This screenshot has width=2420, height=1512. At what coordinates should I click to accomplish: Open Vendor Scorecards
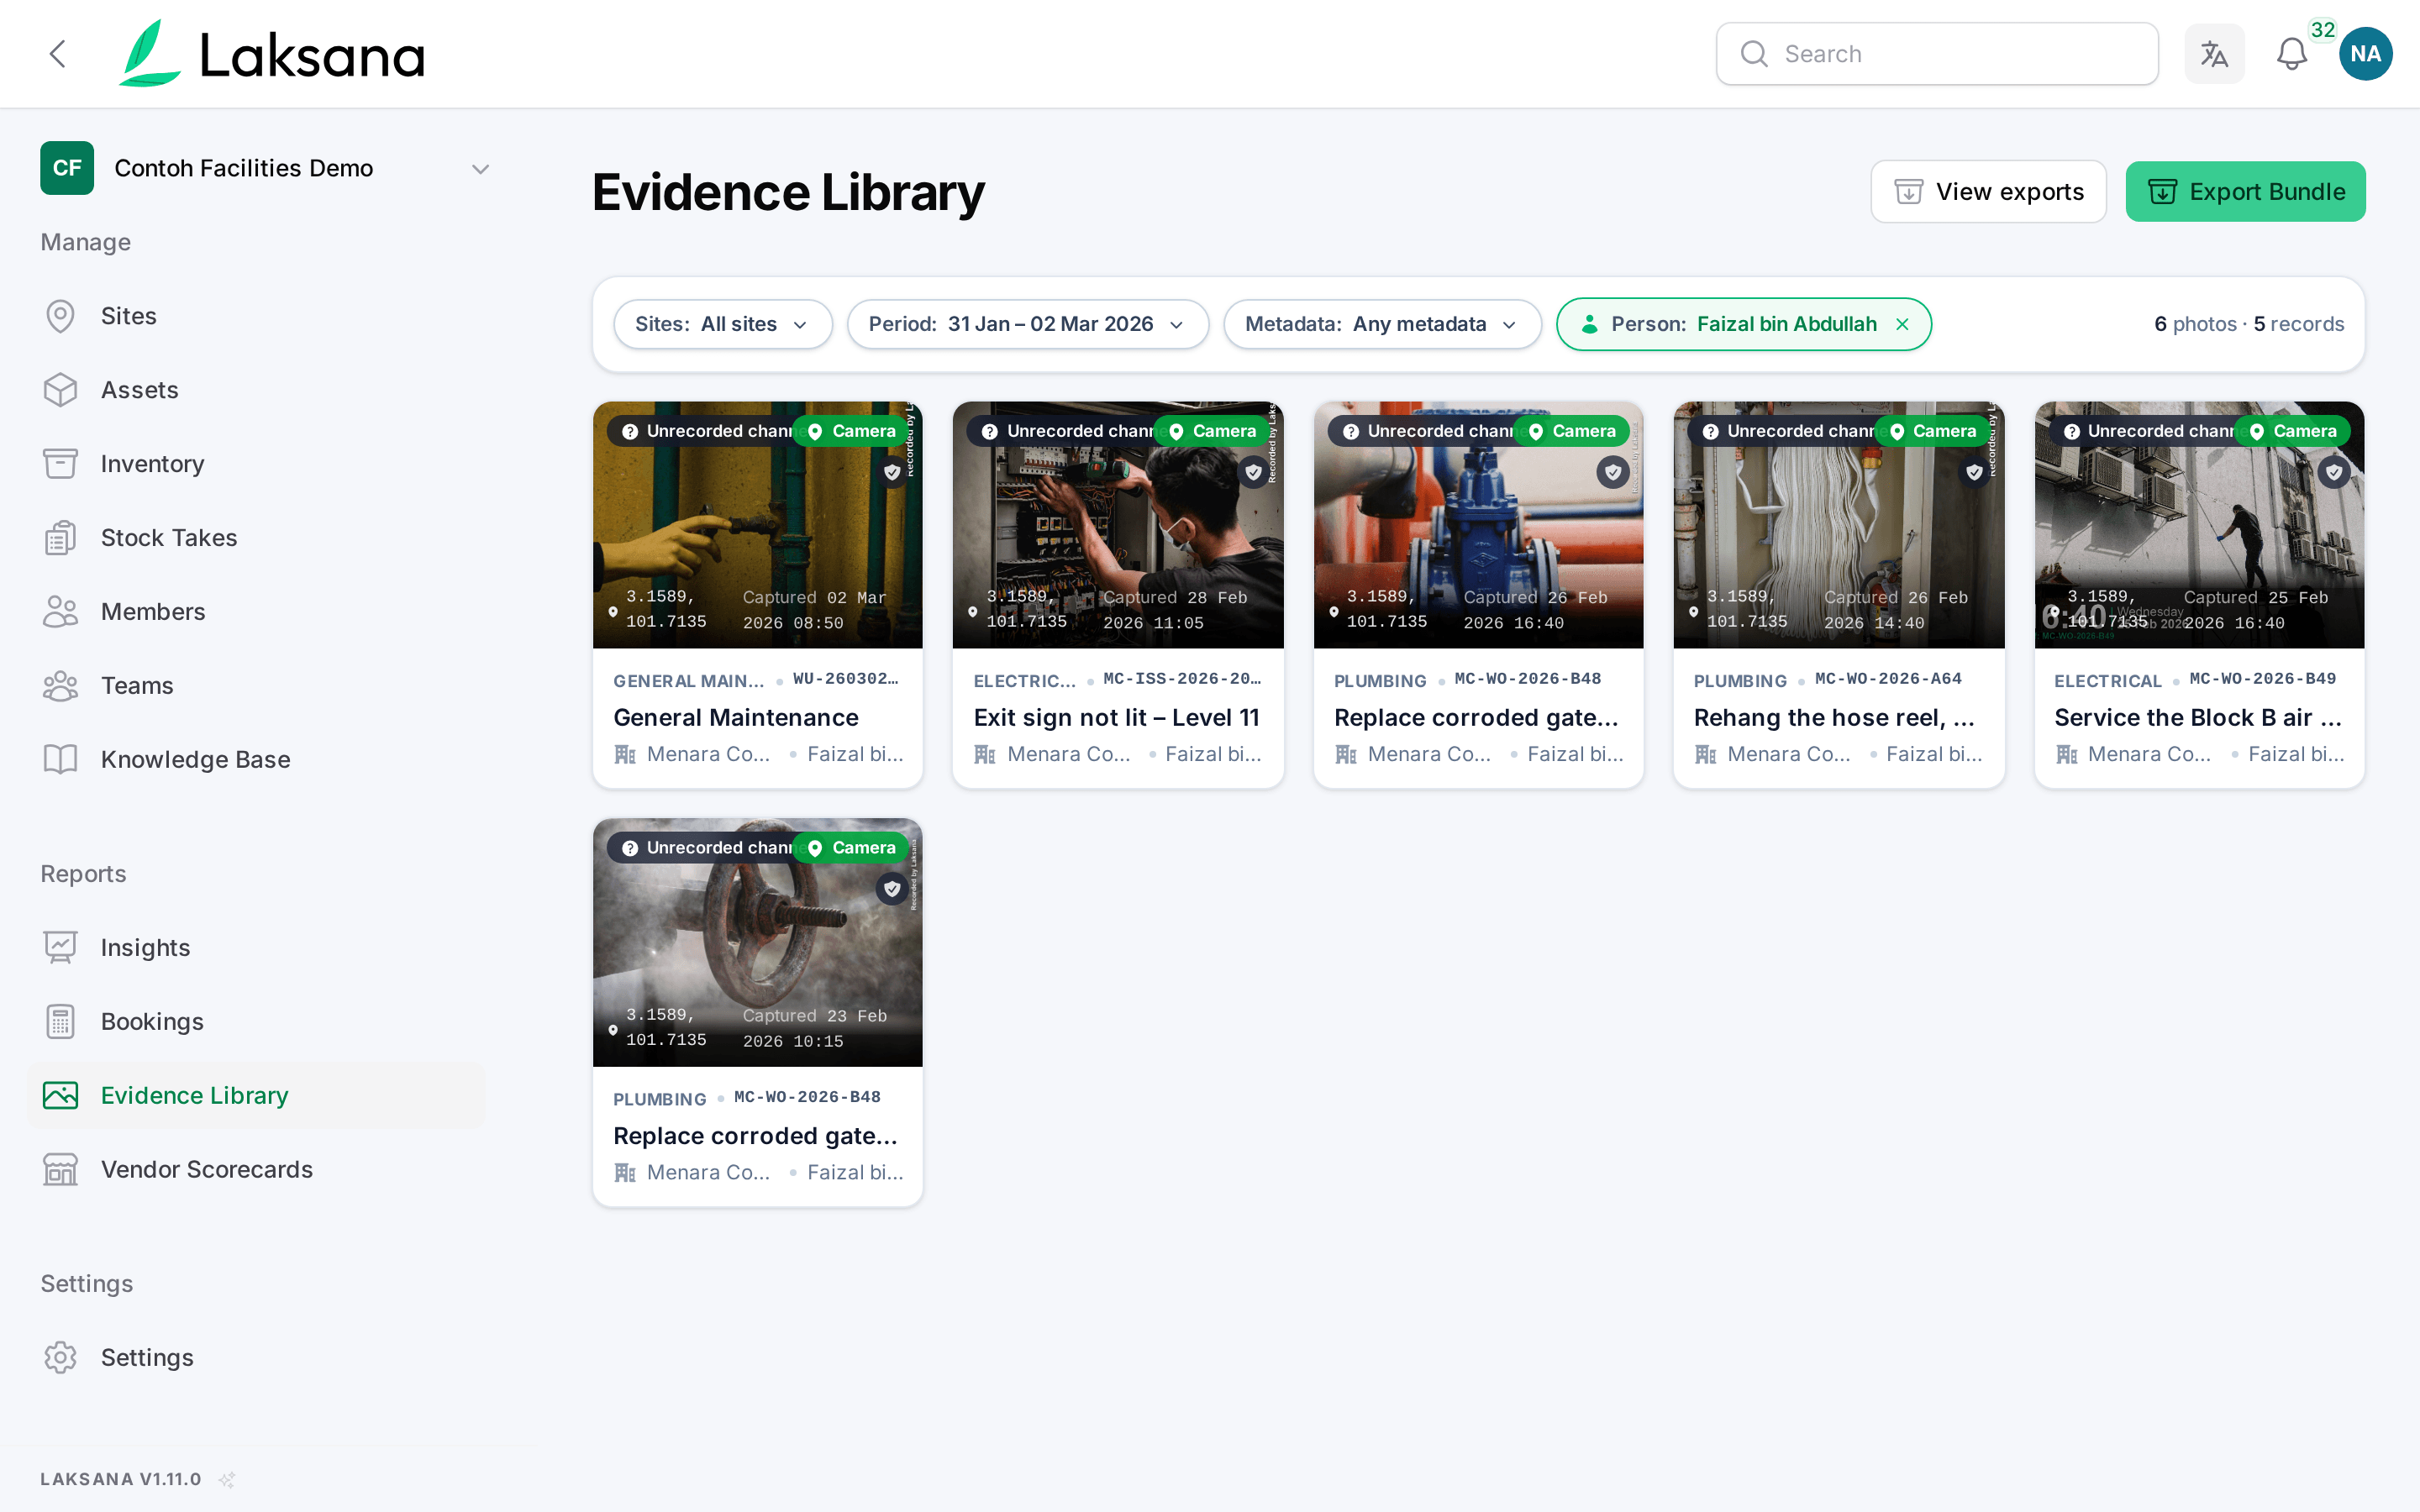pos(257,1170)
